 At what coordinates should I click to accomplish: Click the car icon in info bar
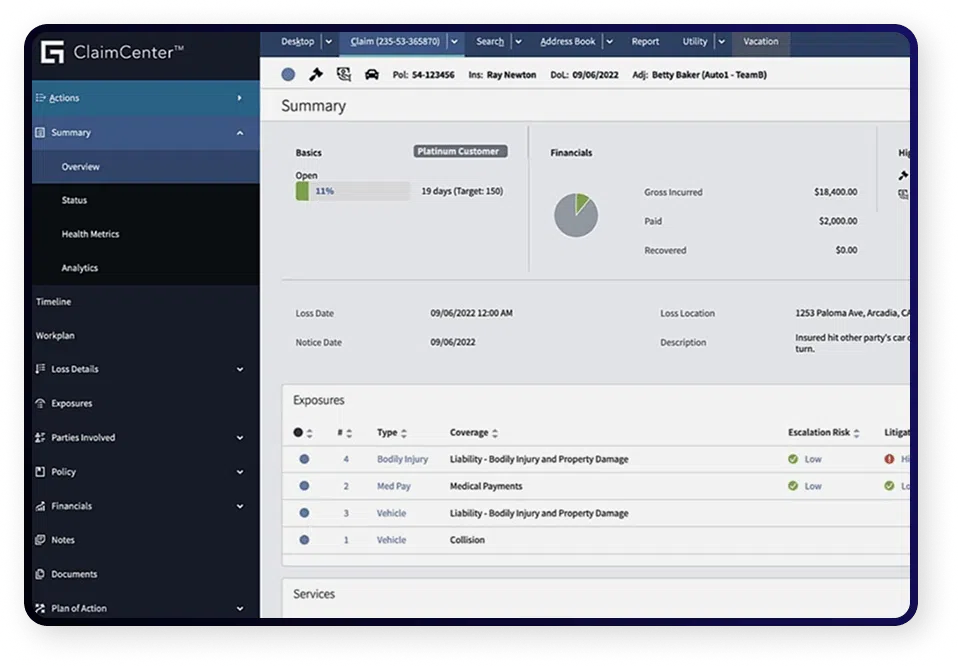point(371,75)
